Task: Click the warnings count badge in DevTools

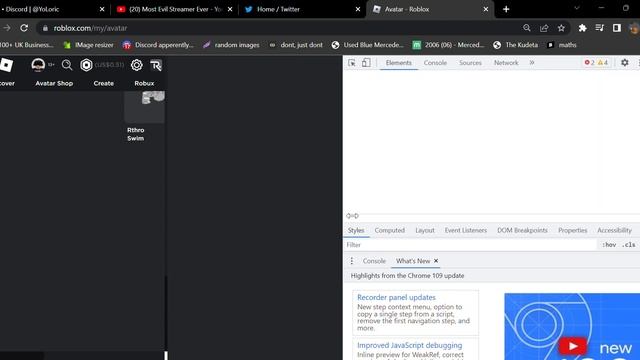Action: 602,62
